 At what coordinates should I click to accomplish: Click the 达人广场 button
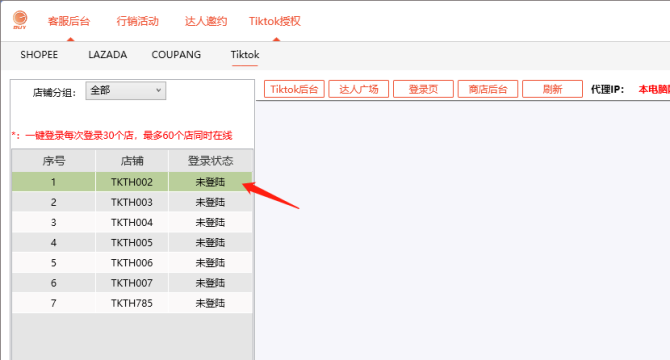[x=359, y=89]
